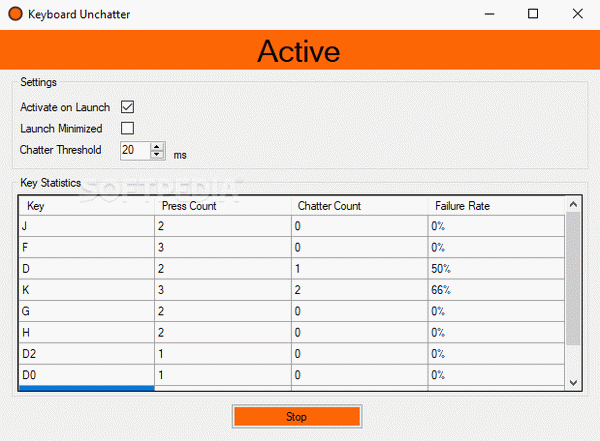Select the K key row
Viewport: 600px width, 441px height.
click(x=292, y=290)
